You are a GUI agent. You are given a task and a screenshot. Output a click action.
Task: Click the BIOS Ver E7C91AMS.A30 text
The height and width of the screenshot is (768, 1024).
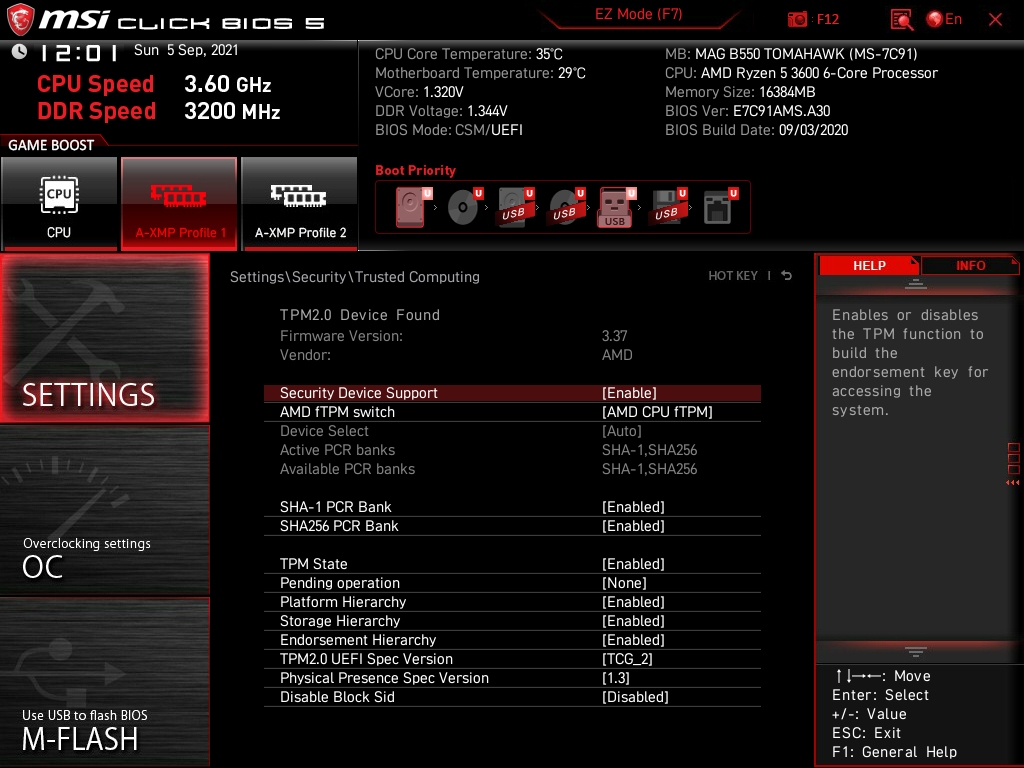click(x=748, y=111)
